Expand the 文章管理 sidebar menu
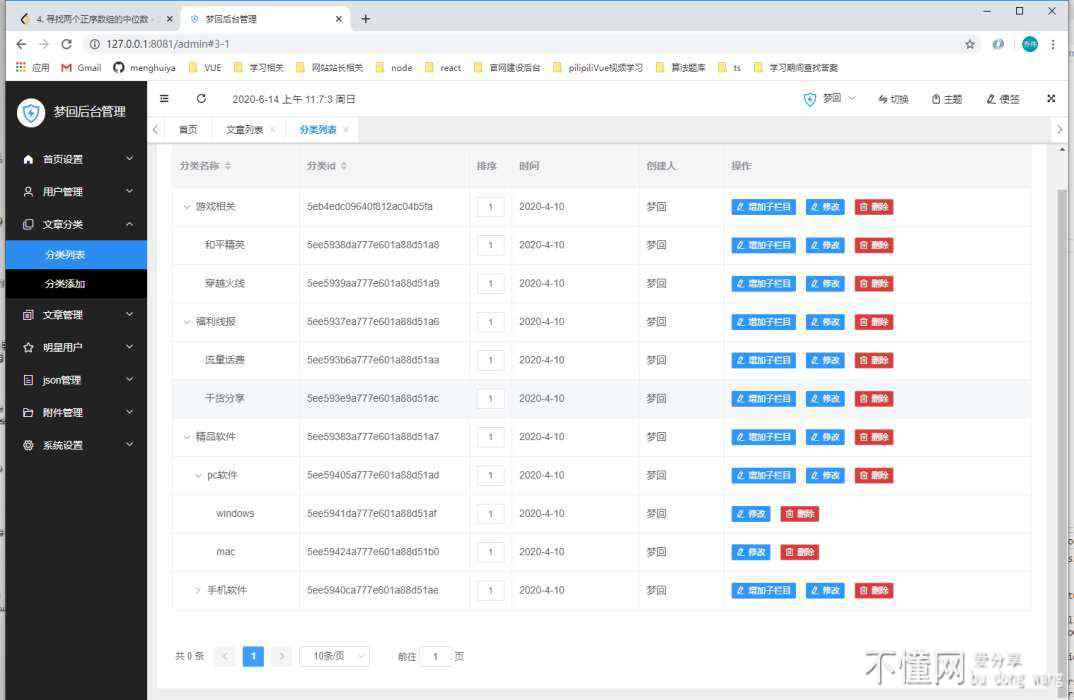The image size is (1074, 700). [76, 314]
